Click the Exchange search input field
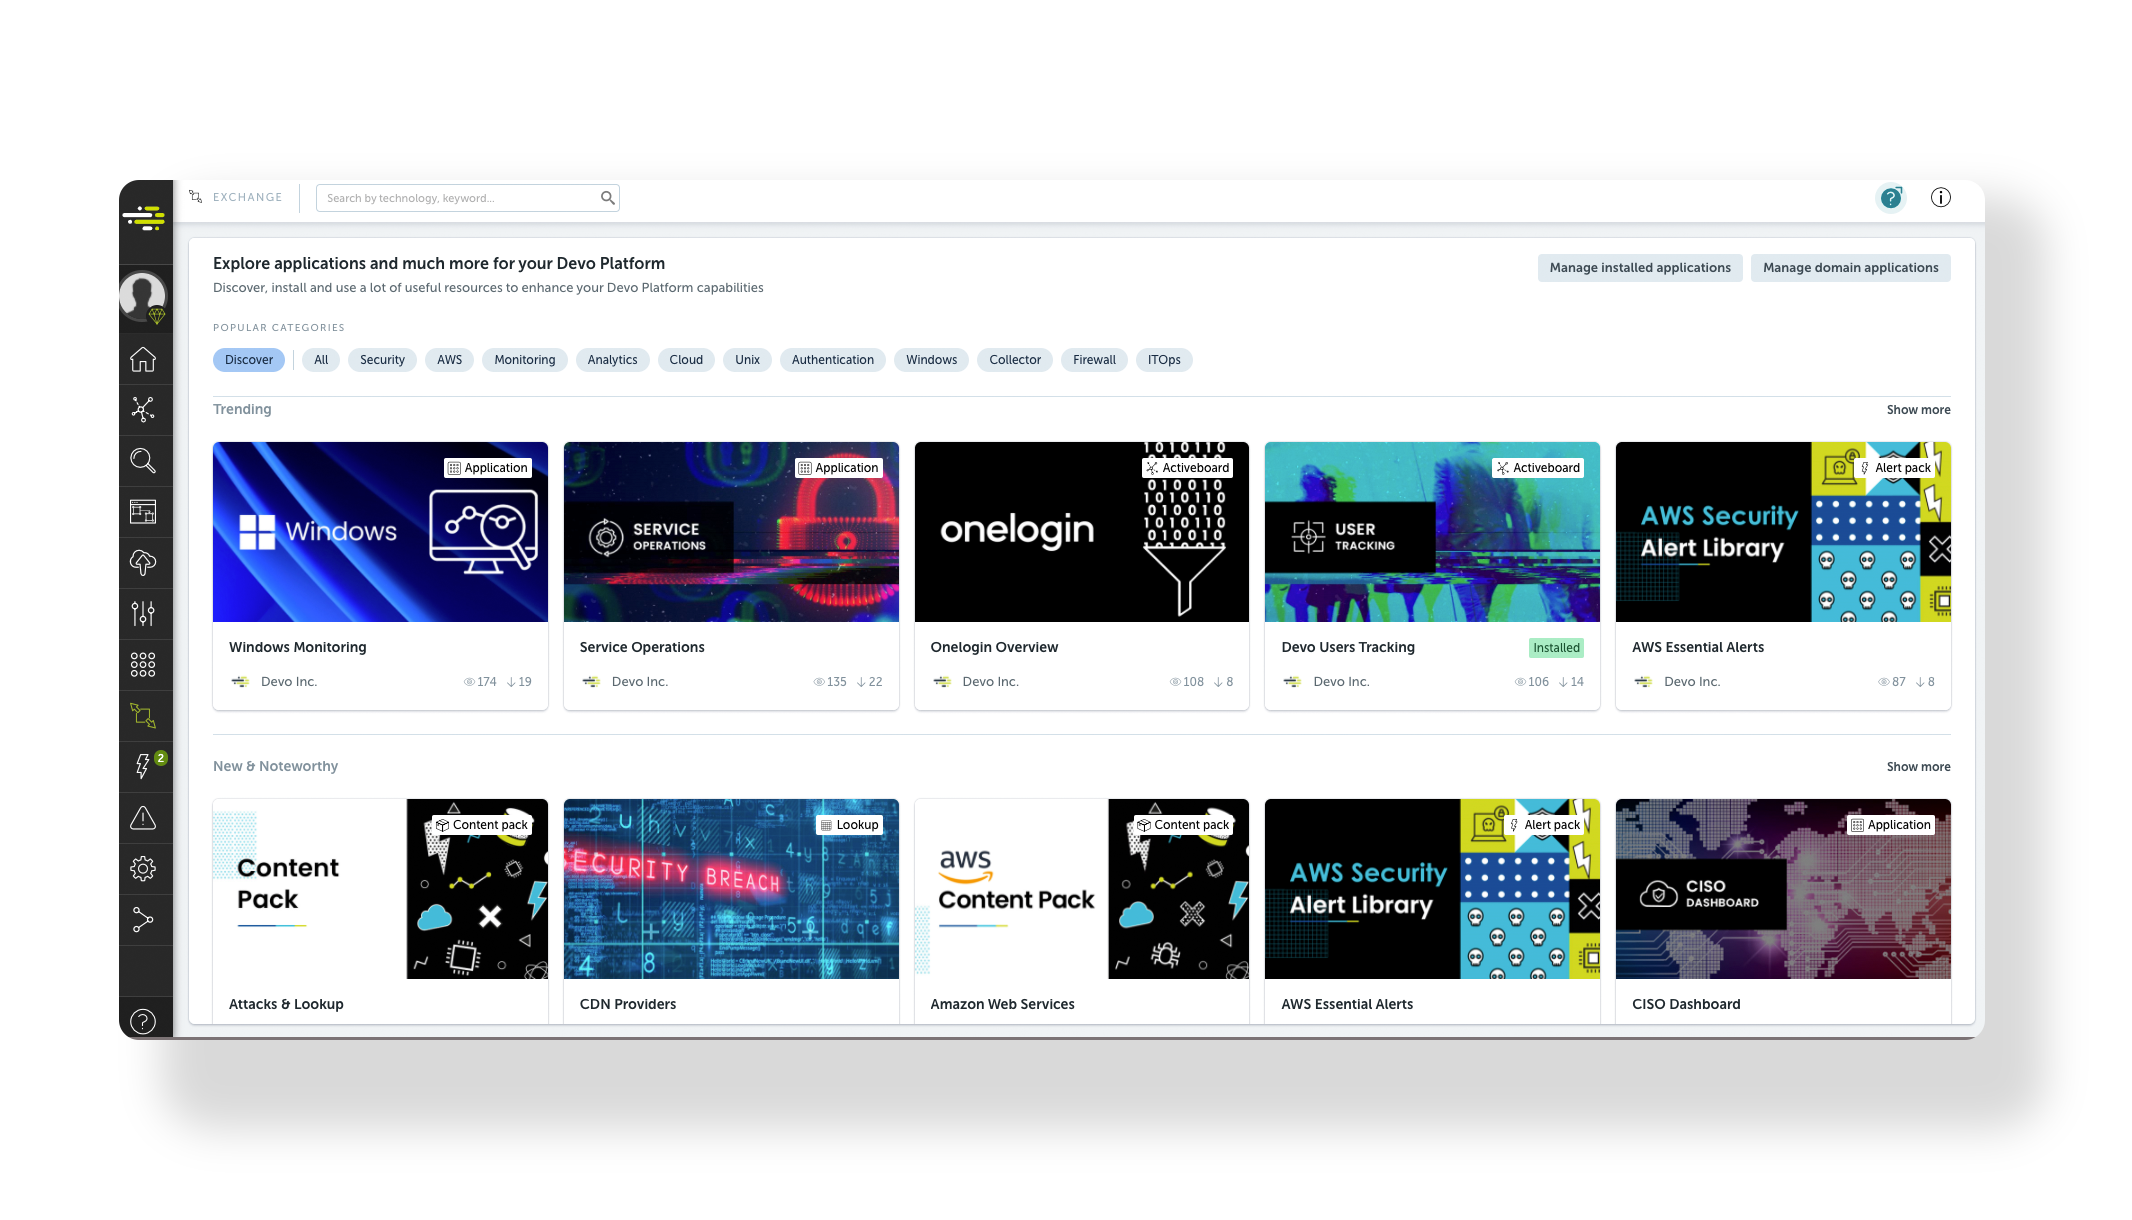2132x1220 pixels. [458, 198]
